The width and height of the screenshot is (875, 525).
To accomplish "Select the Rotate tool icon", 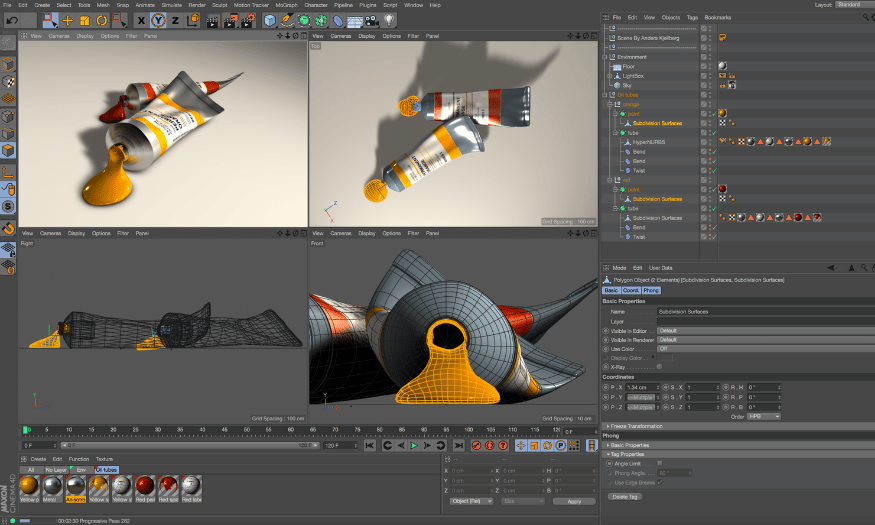I will pos(102,21).
